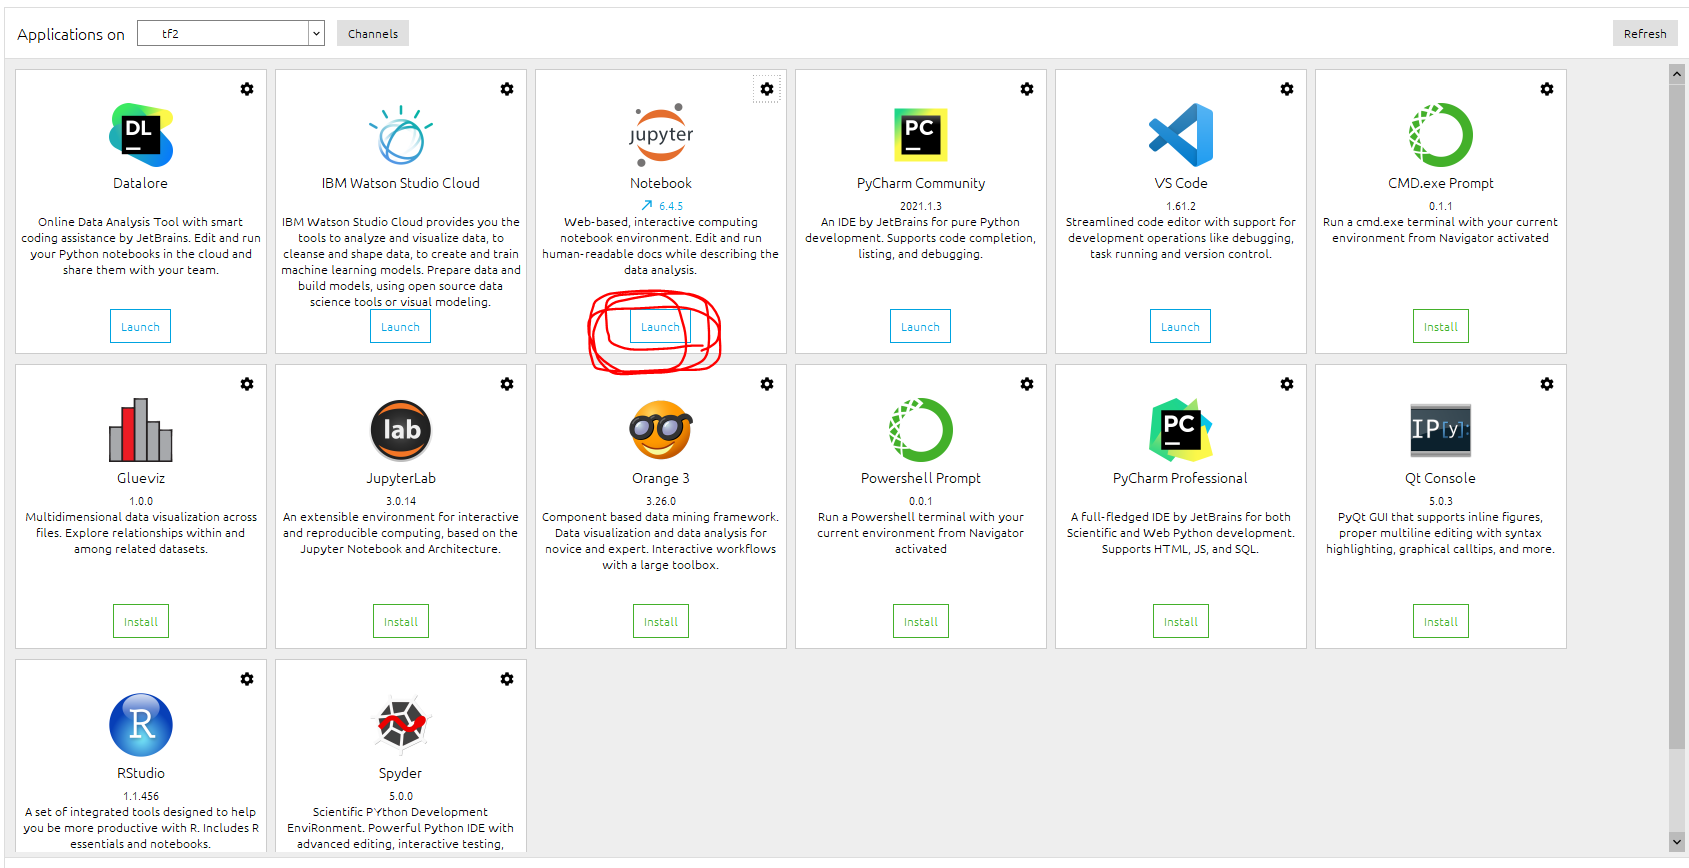This screenshot has width=1689, height=868.
Task: Launch Jupyter Notebook
Action: coord(660,326)
